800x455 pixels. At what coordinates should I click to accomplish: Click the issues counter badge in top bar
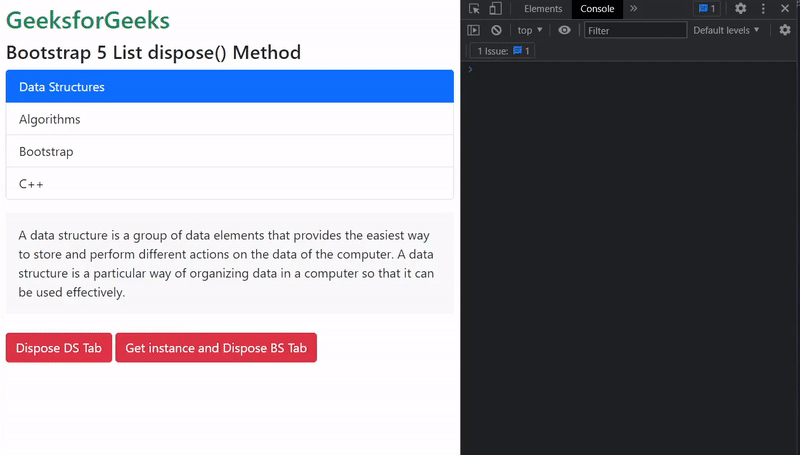[707, 9]
